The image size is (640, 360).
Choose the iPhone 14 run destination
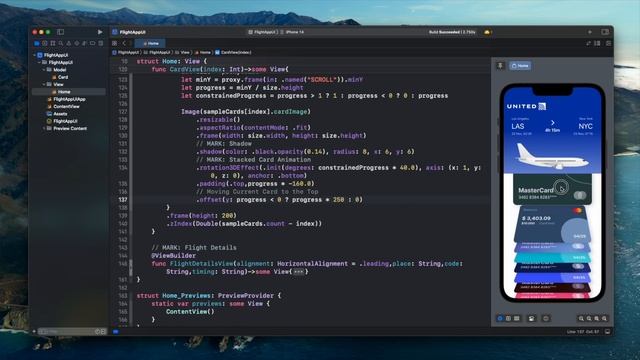[x=293, y=32]
